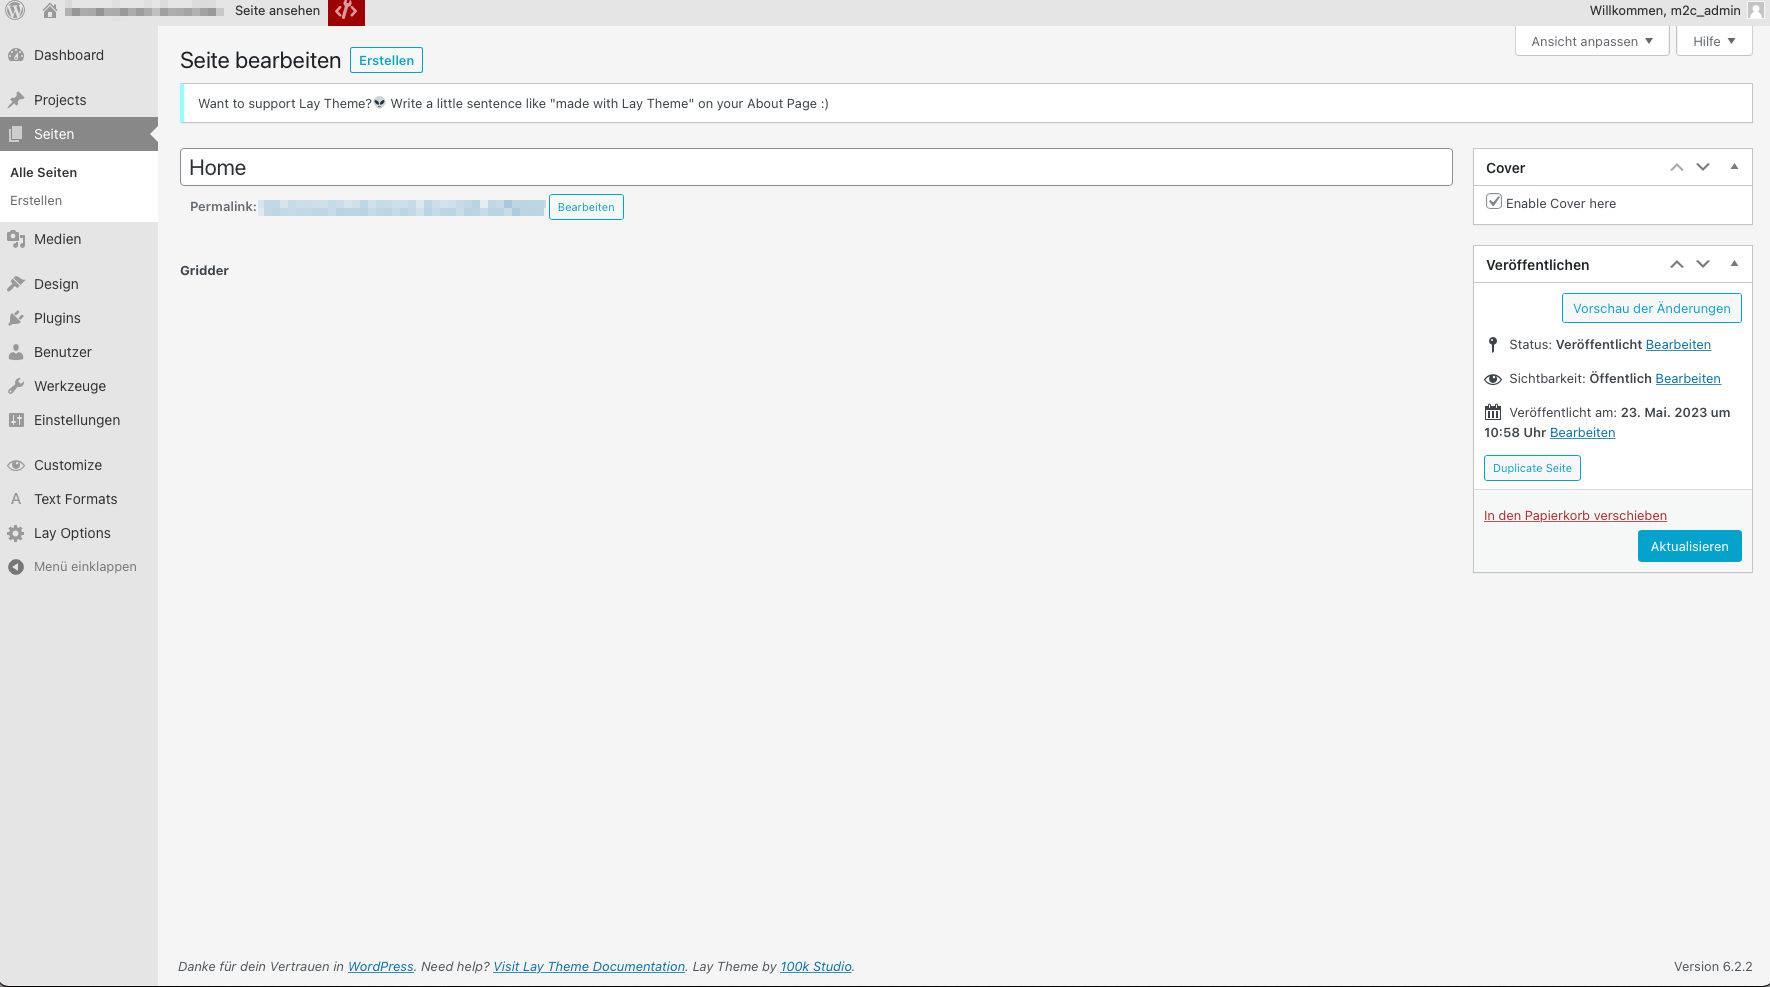Click the Duplicate Seite button
The width and height of the screenshot is (1770, 987).
[1532, 468]
